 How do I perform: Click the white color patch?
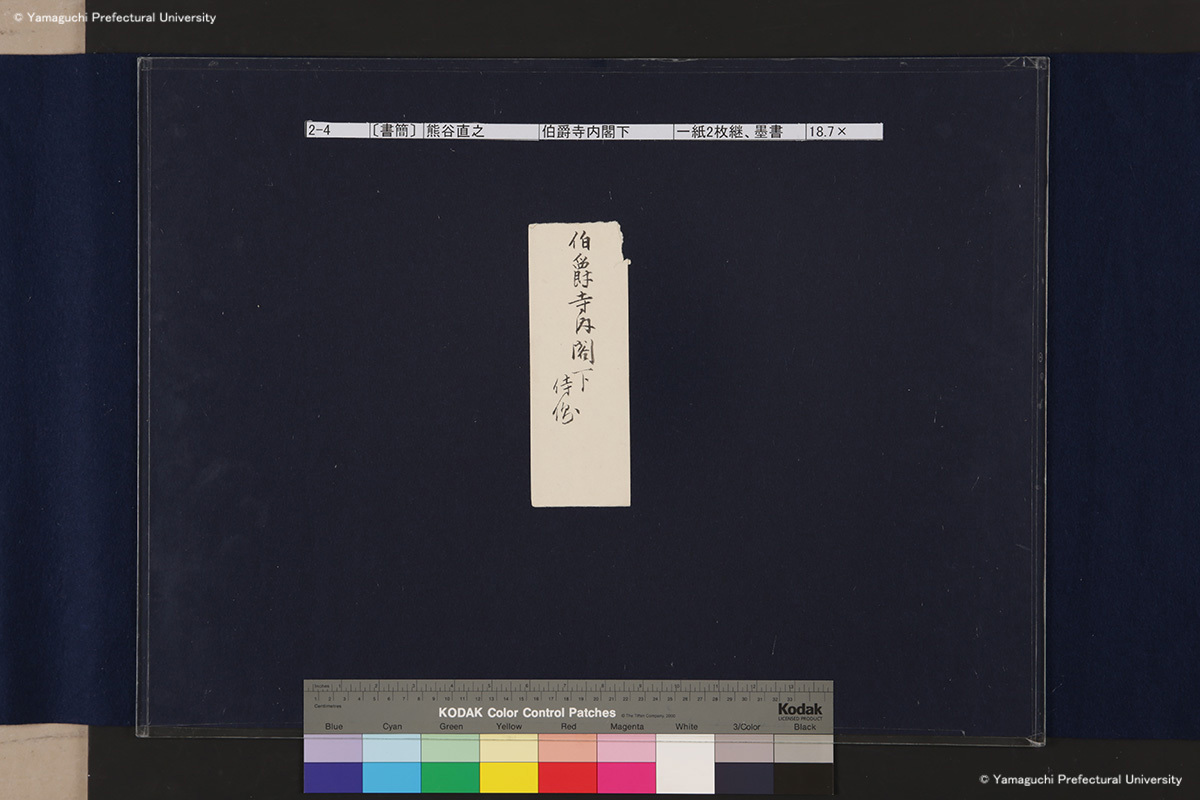(x=685, y=764)
